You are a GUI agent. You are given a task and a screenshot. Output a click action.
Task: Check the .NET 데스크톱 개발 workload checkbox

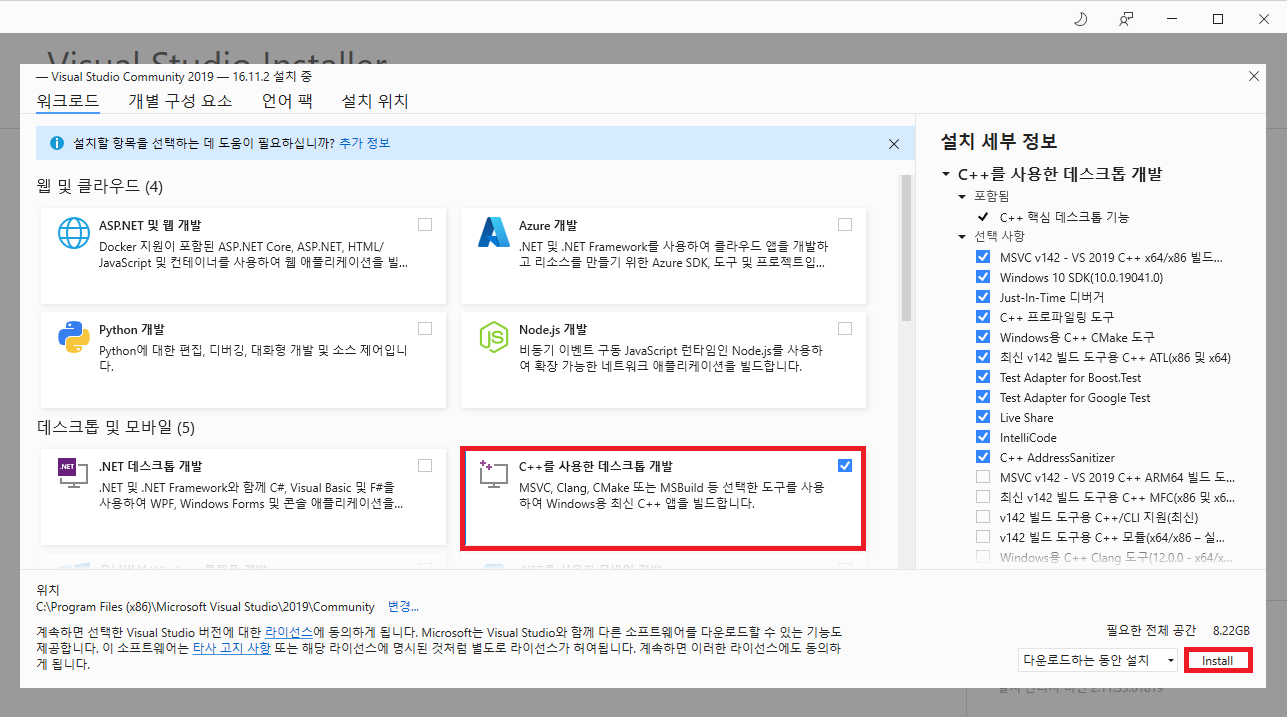pos(425,465)
